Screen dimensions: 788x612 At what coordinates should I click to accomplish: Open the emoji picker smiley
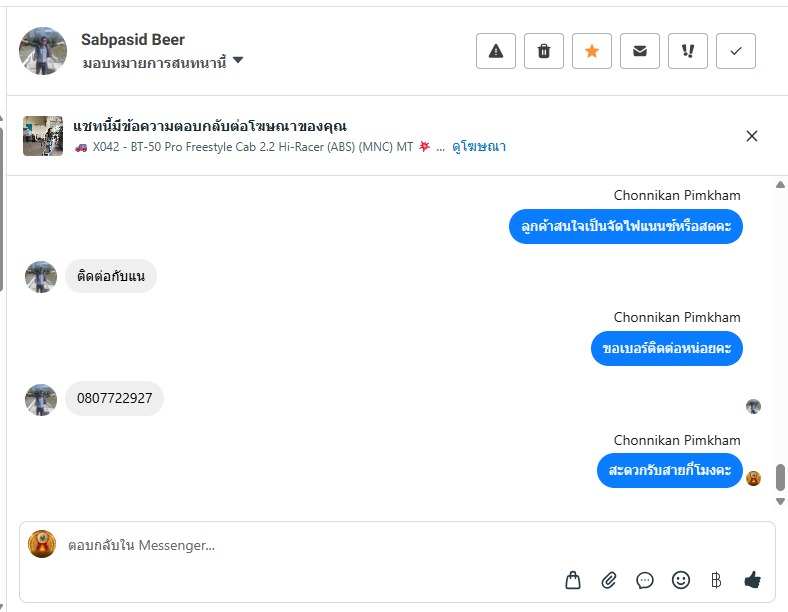(681, 580)
